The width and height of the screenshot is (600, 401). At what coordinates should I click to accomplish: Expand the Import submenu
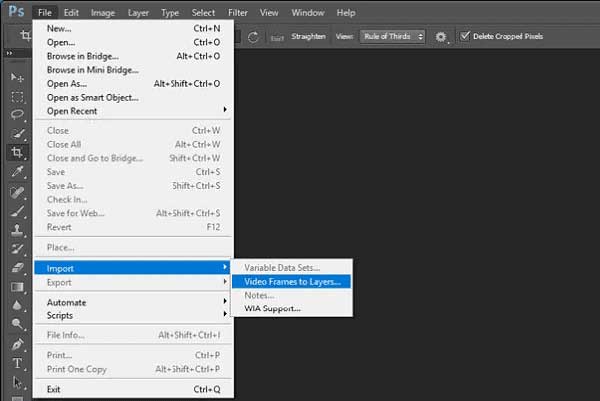[x=132, y=268]
